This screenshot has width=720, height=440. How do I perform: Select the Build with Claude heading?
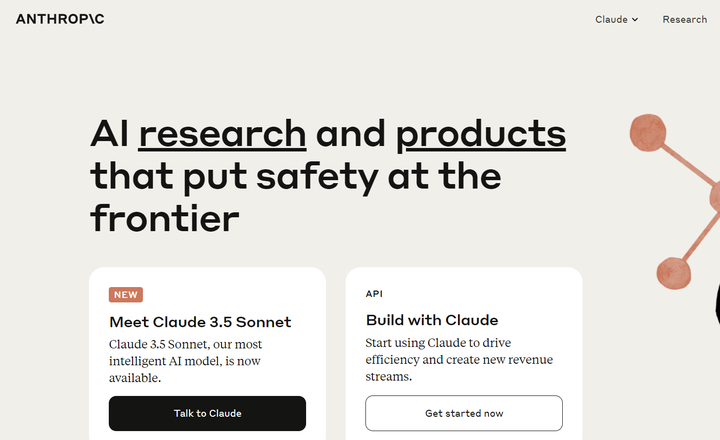(x=432, y=320)
